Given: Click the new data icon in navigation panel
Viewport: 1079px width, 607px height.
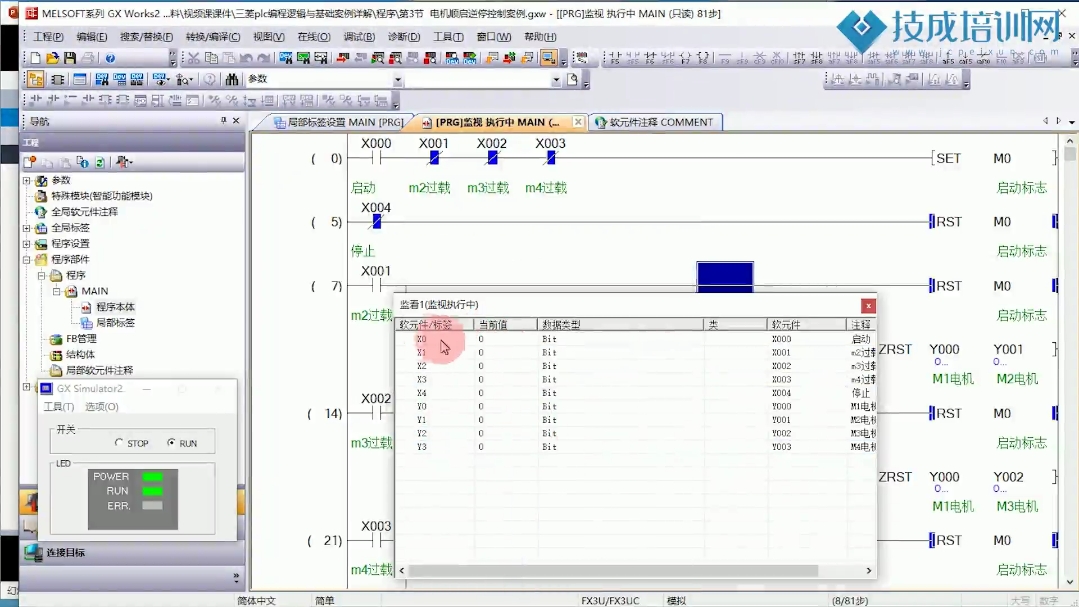Looking at the screenshot, I should [x=30, y=162].
